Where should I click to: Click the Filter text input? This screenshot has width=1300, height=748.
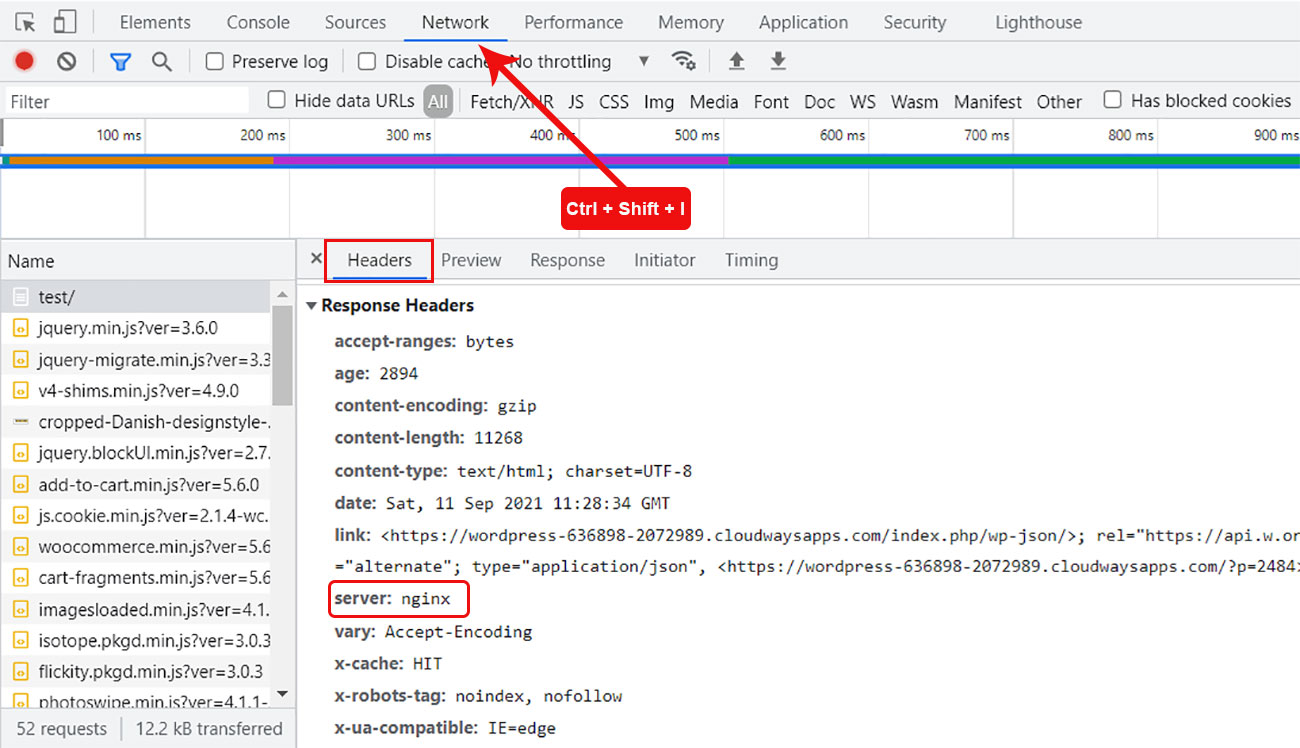click(x=127, y=101)
